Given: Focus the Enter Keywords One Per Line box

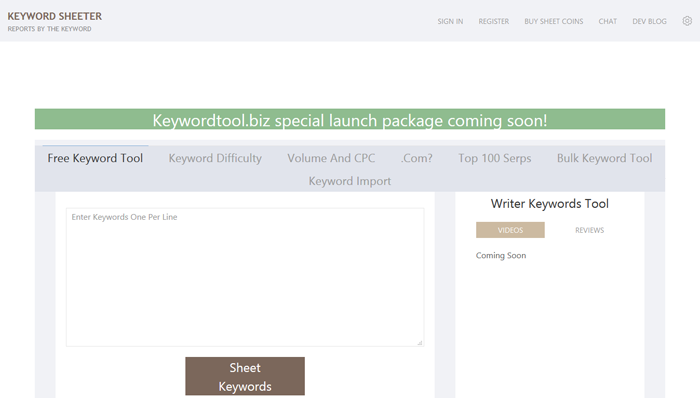Looking at the screenshot, I should point(245,277).
